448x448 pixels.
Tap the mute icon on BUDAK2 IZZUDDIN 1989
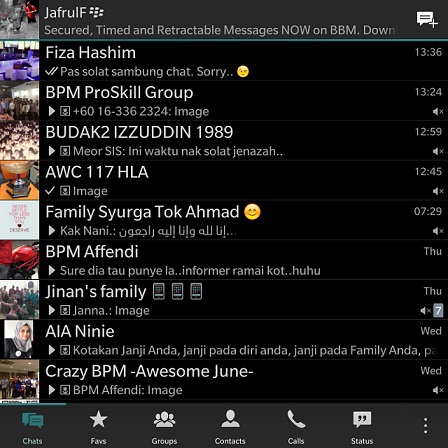tap(438, 151)
